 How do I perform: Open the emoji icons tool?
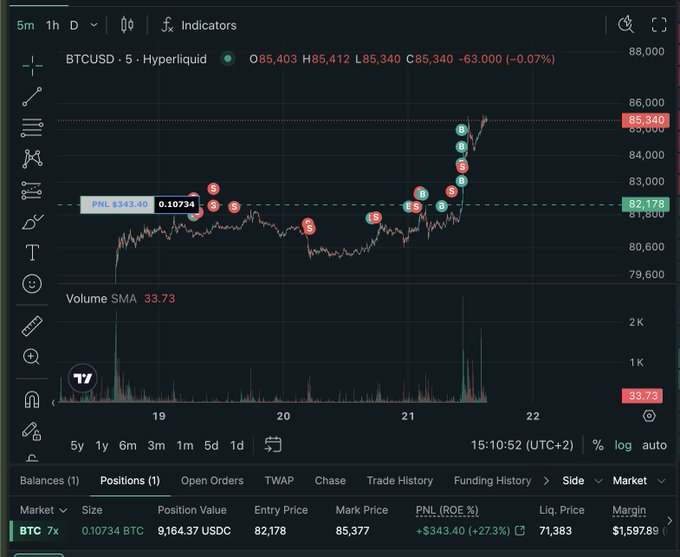pos(32,284)
